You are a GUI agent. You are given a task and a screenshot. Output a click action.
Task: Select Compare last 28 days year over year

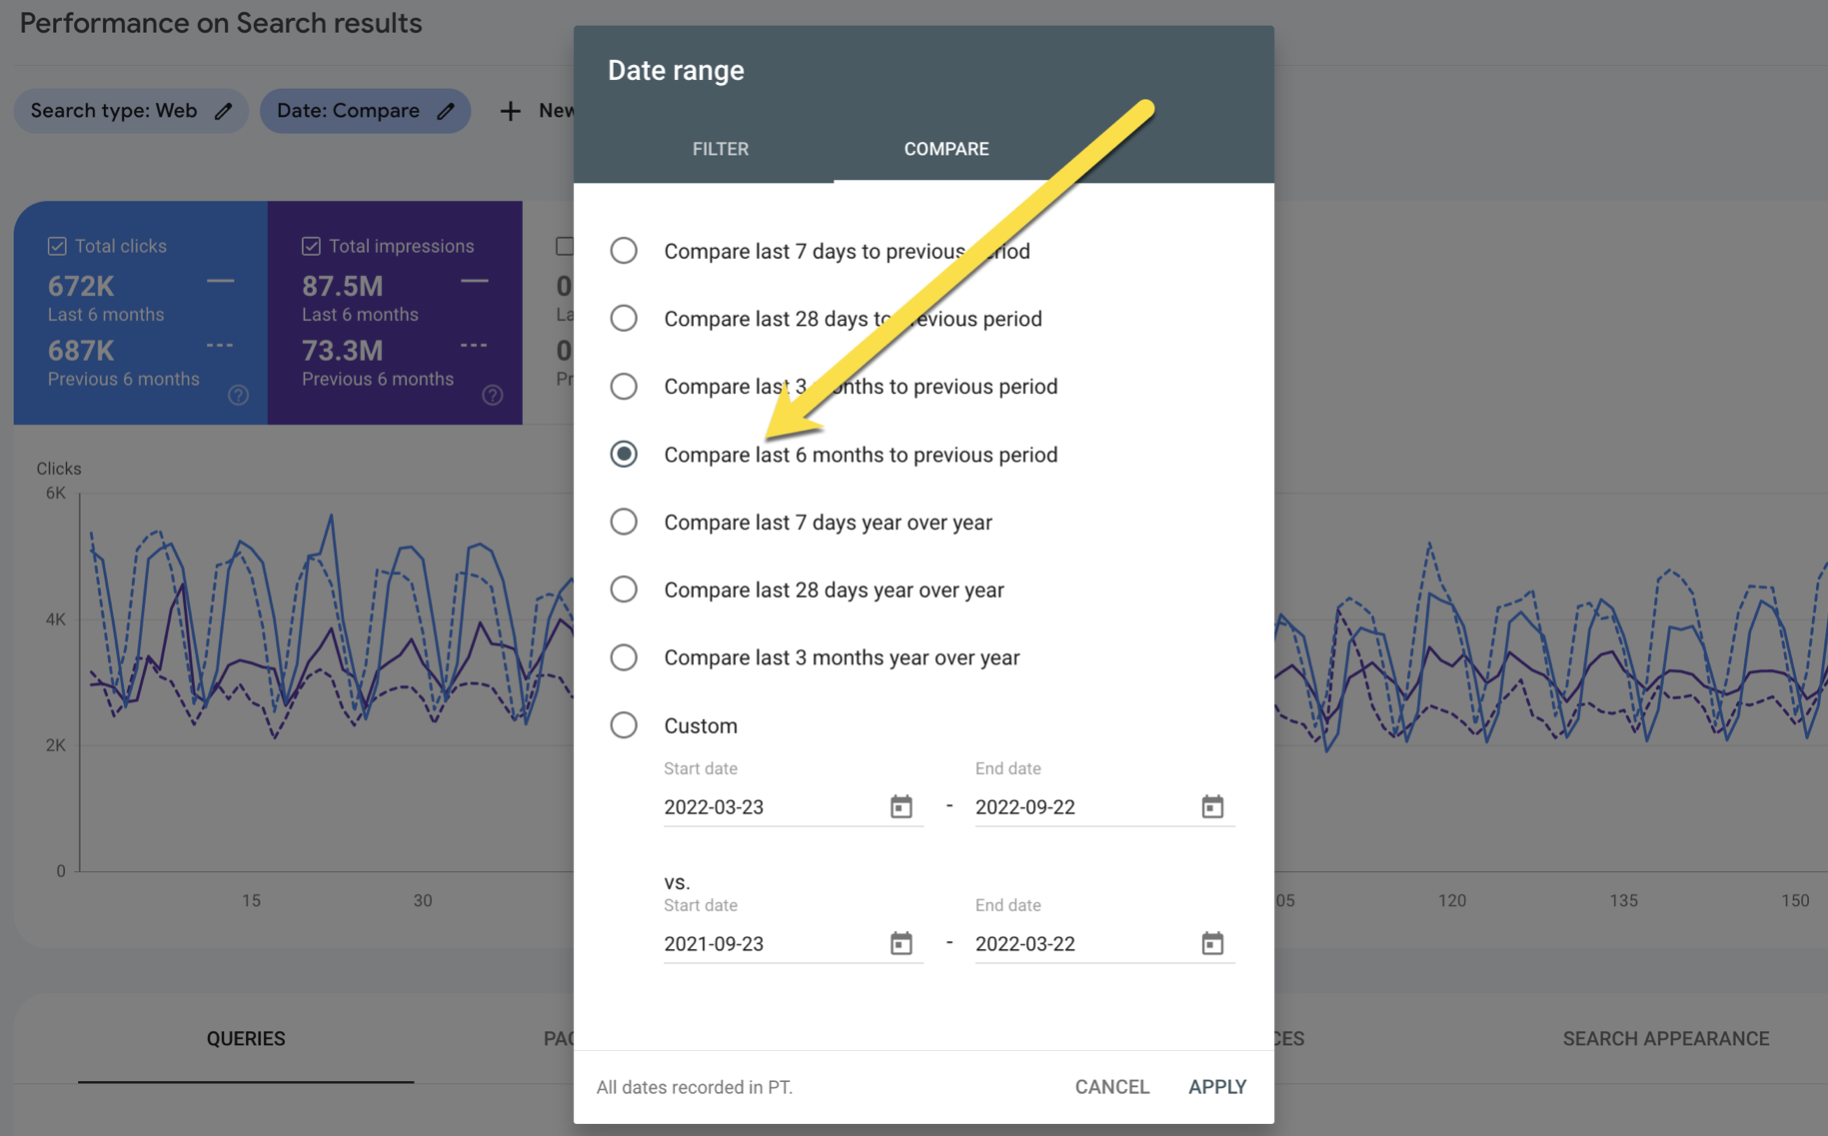coord(624,590)
